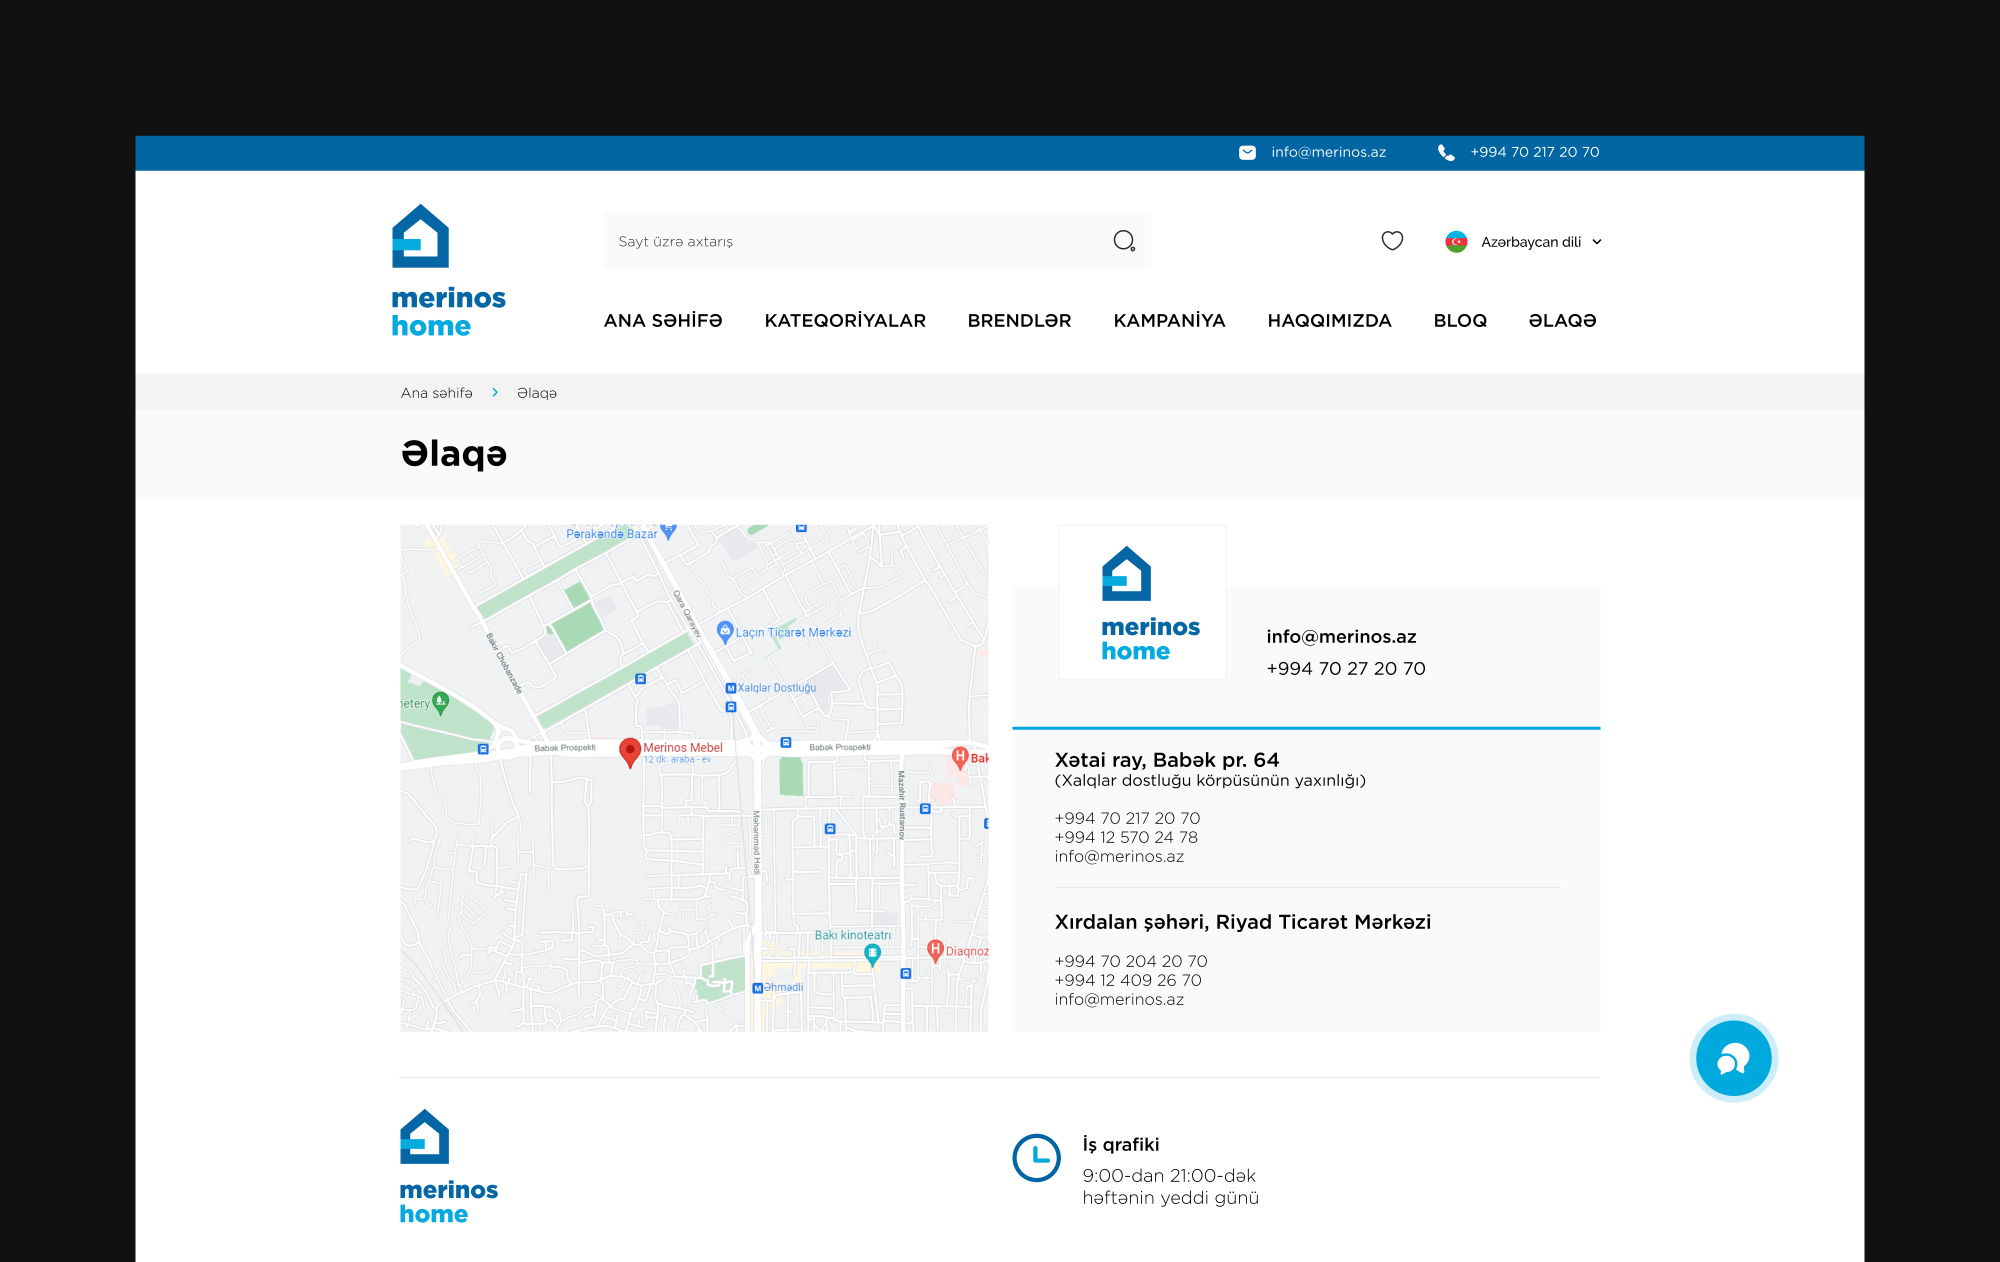Expand language list via chevron arrow

coord(1597,242)
